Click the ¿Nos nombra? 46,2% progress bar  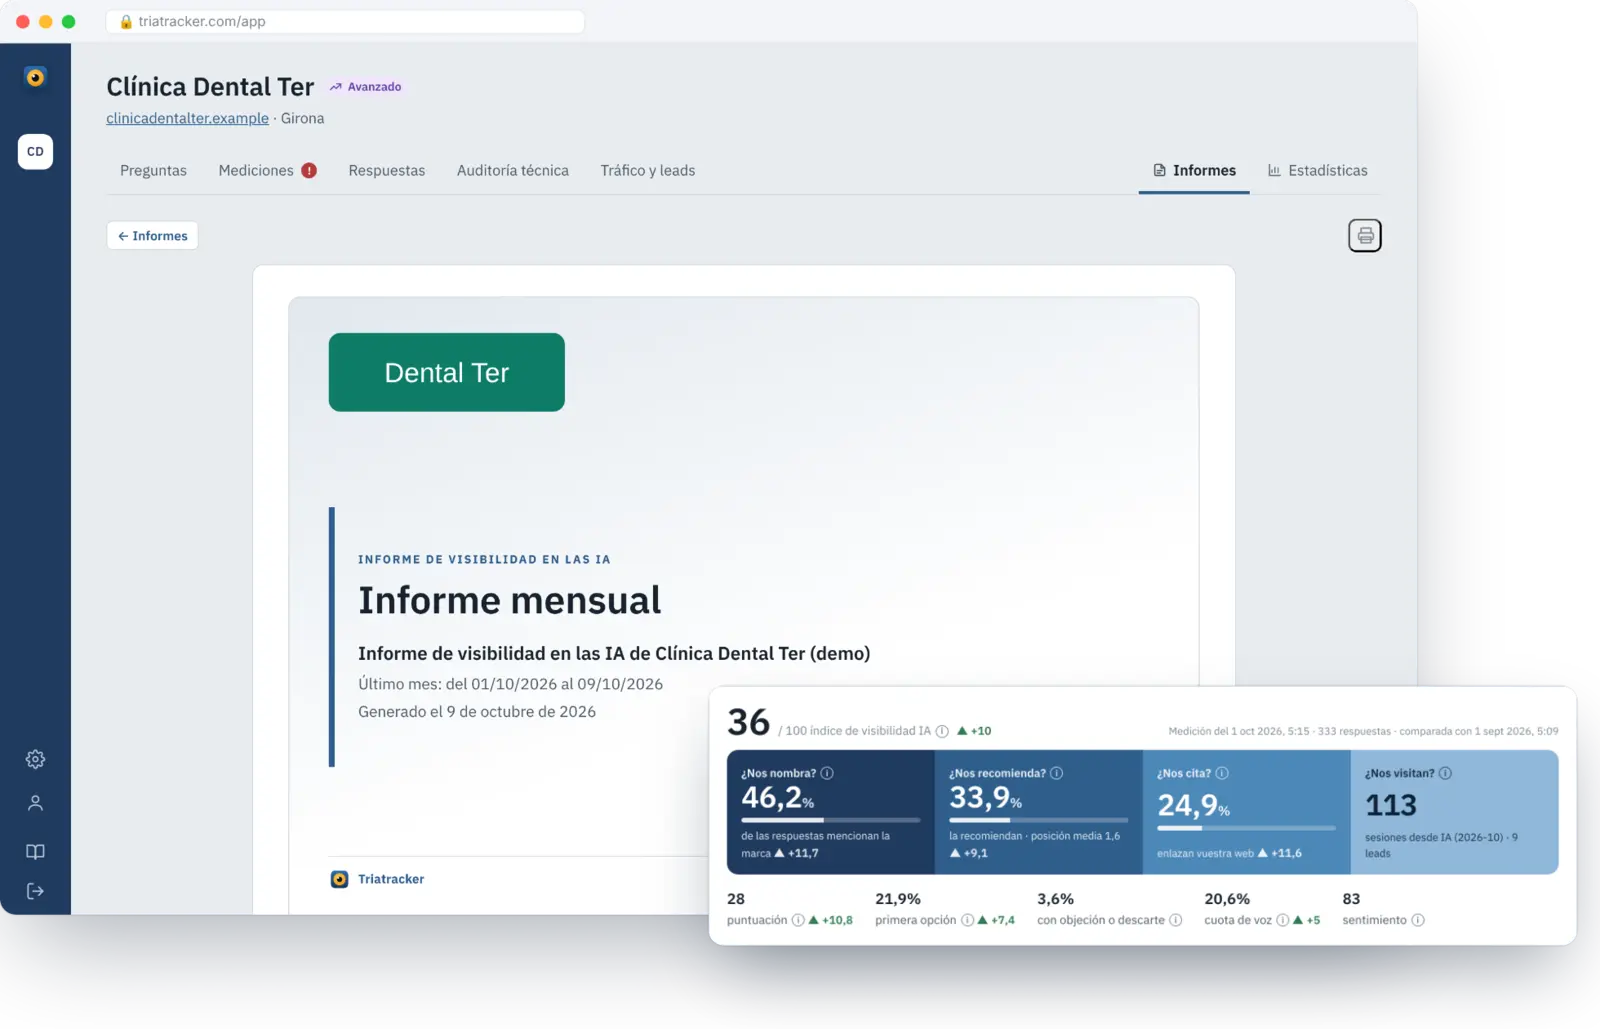click(x=830, y=820)
